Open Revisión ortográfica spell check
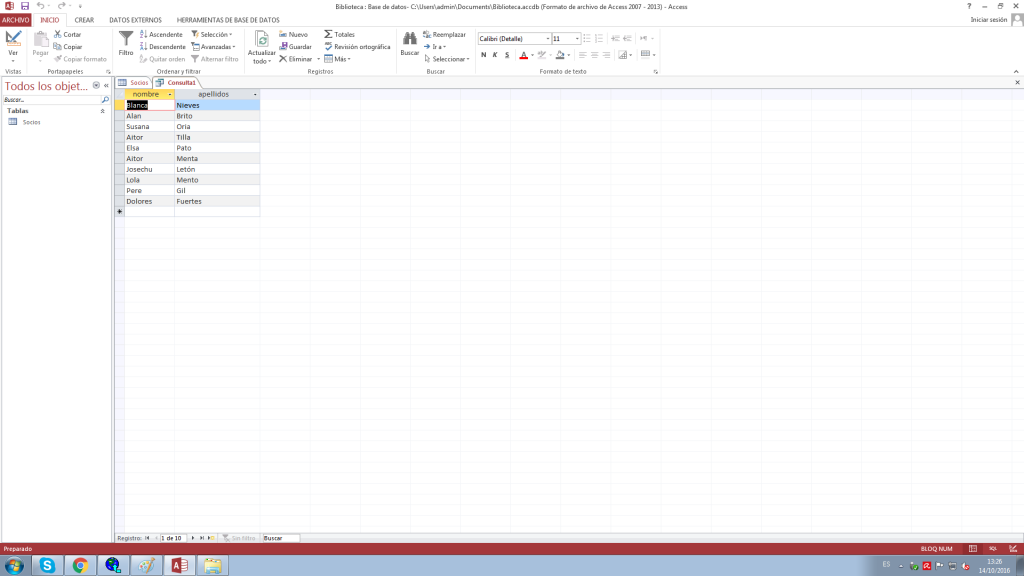 pos(357,46)
